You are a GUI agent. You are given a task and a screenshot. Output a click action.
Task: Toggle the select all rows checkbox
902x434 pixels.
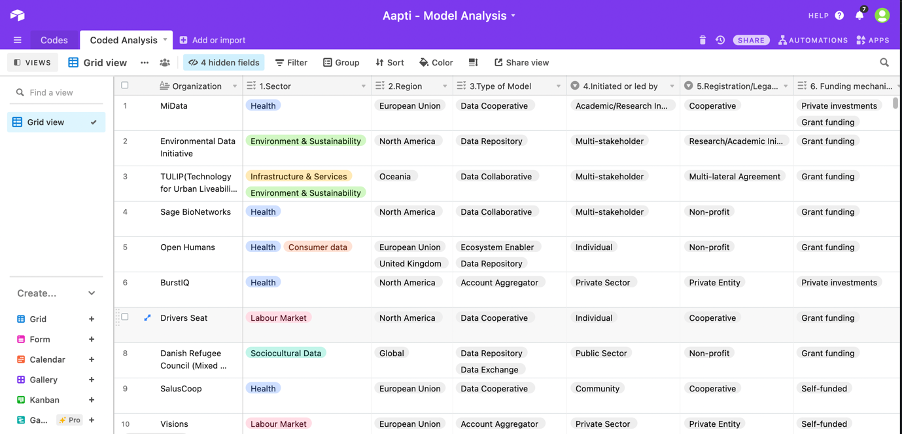(125, 86)
